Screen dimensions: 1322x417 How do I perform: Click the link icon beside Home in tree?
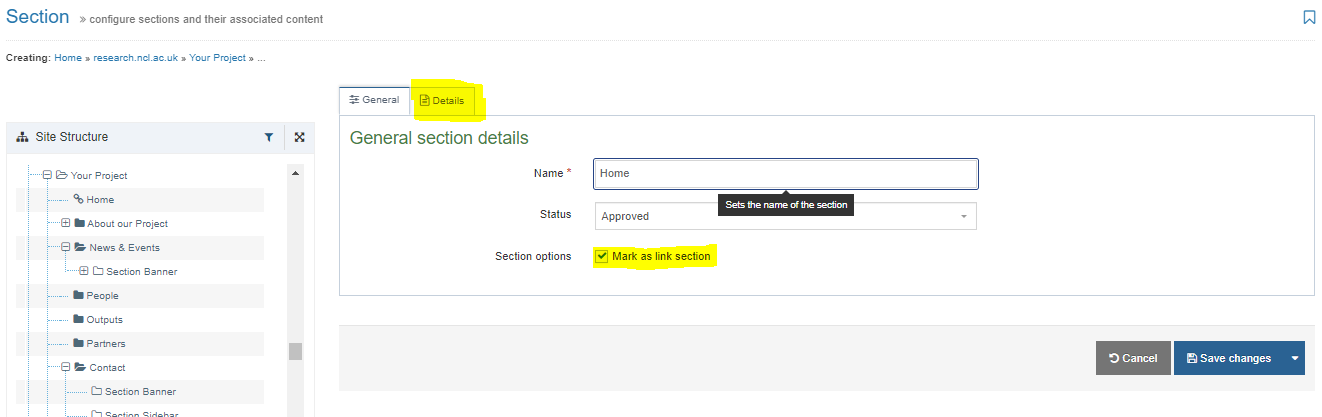coord(79,199)
